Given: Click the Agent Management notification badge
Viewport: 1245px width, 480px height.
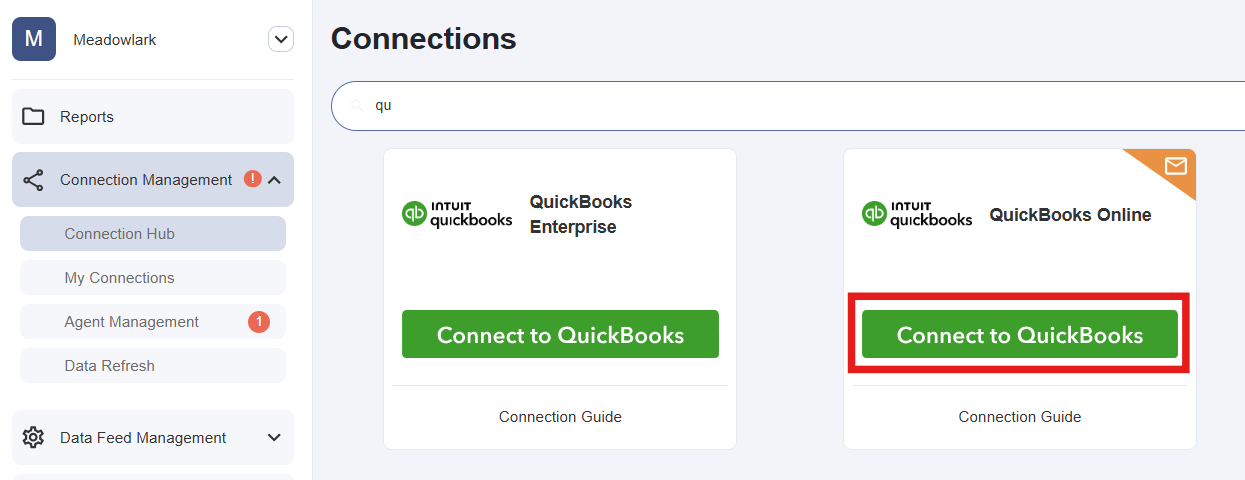Looking at the screenshot, I should point(259,322).
